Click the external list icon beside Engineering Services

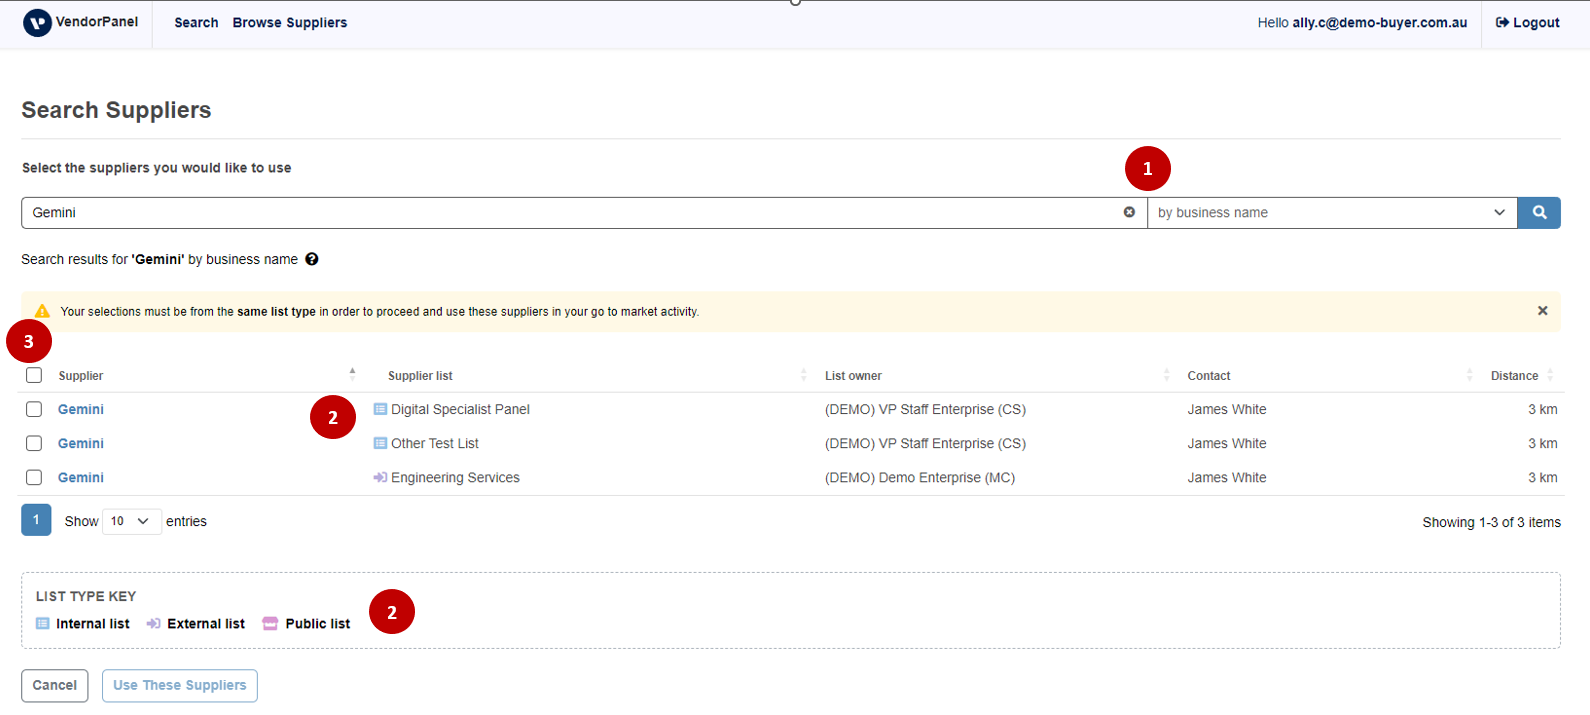coord(380,477)
